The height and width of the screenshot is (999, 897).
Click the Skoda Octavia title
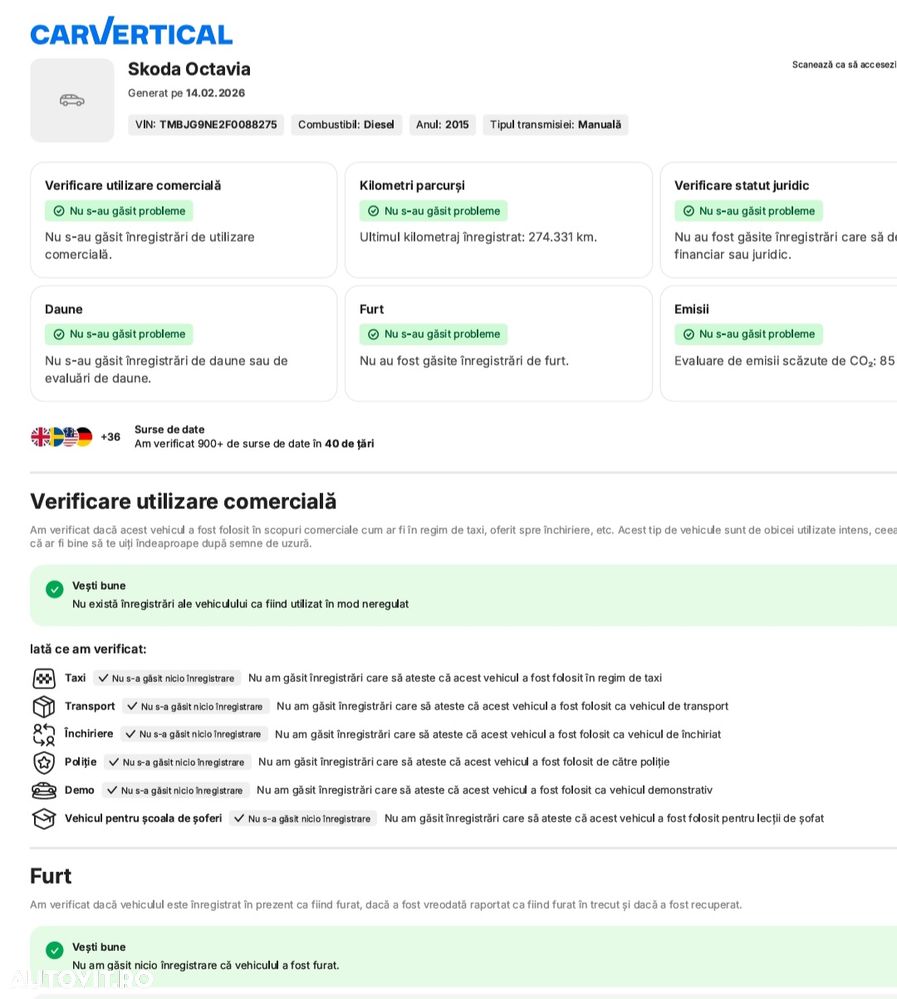pos(189,69)
